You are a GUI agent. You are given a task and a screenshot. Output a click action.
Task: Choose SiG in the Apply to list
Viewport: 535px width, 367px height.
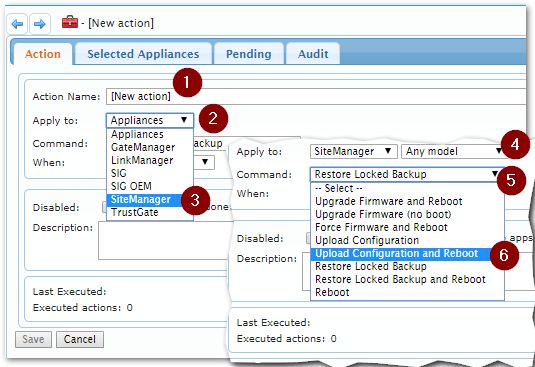(x=150, y=173)
